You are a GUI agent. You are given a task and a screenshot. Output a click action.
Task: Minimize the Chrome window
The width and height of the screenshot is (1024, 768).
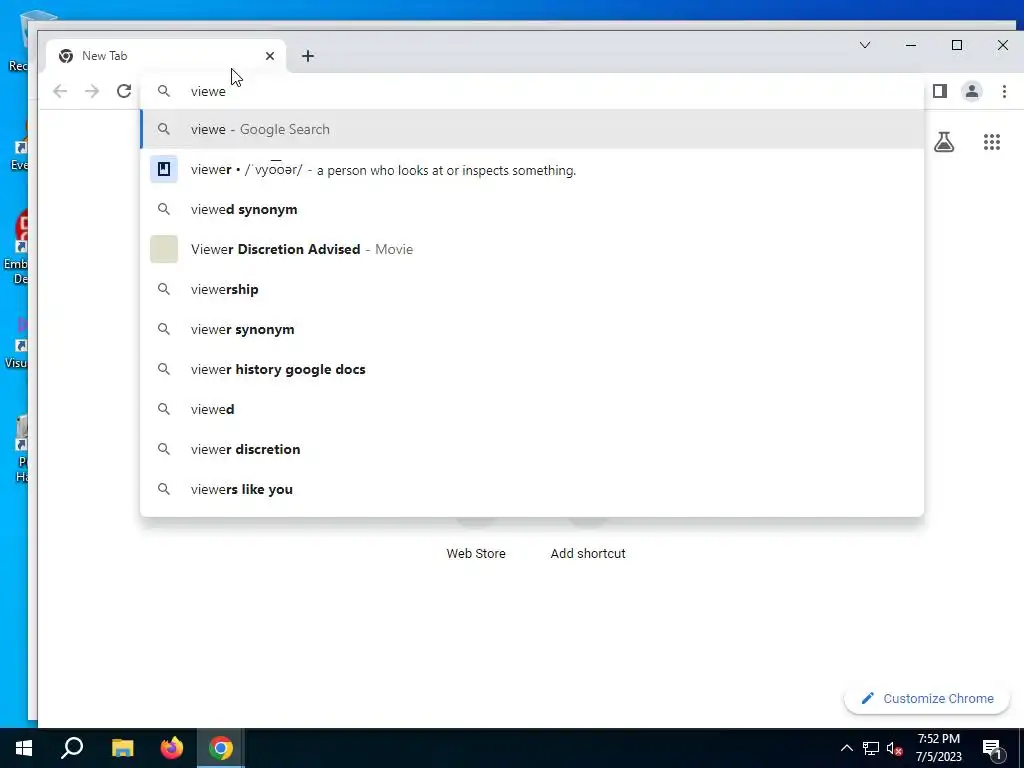point(911,45)
